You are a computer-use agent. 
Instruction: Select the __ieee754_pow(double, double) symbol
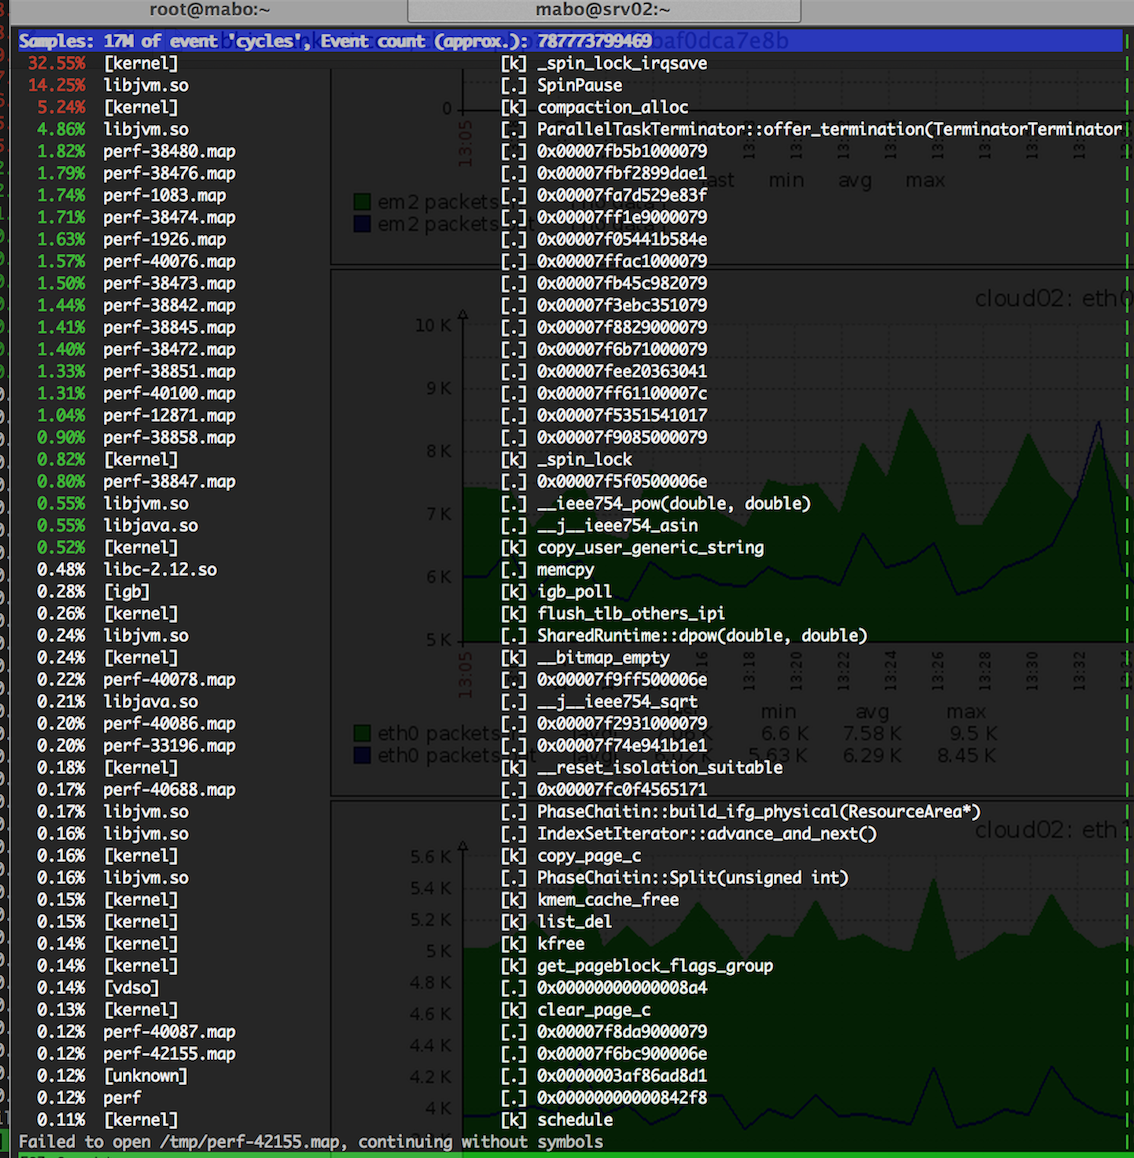[x=673, y=504]
